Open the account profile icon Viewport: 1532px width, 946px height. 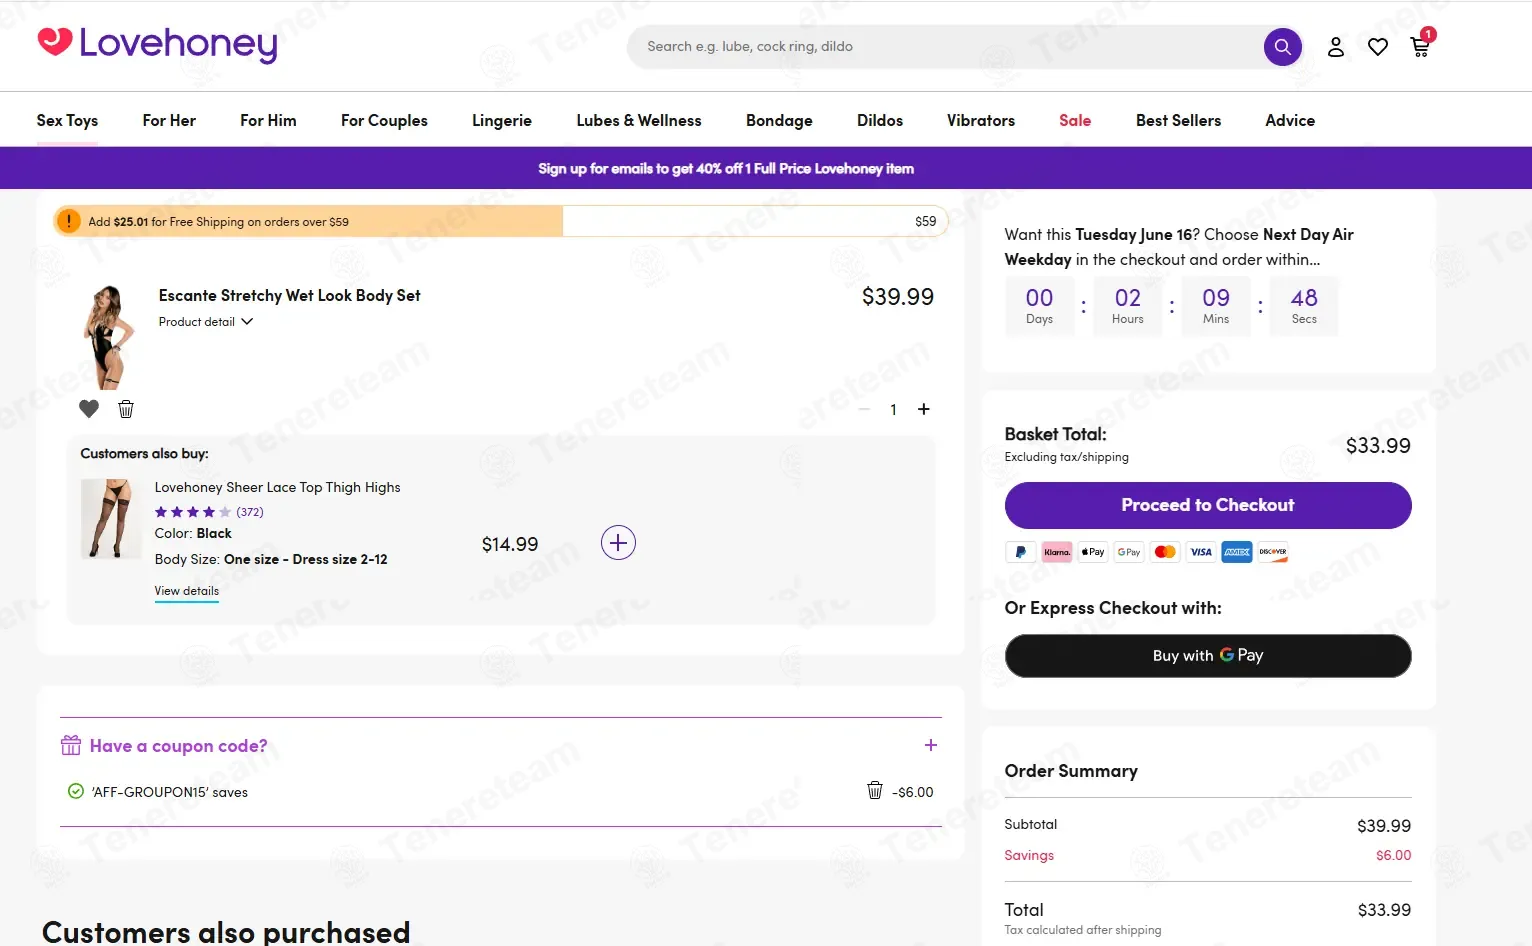click(1336, 47)
